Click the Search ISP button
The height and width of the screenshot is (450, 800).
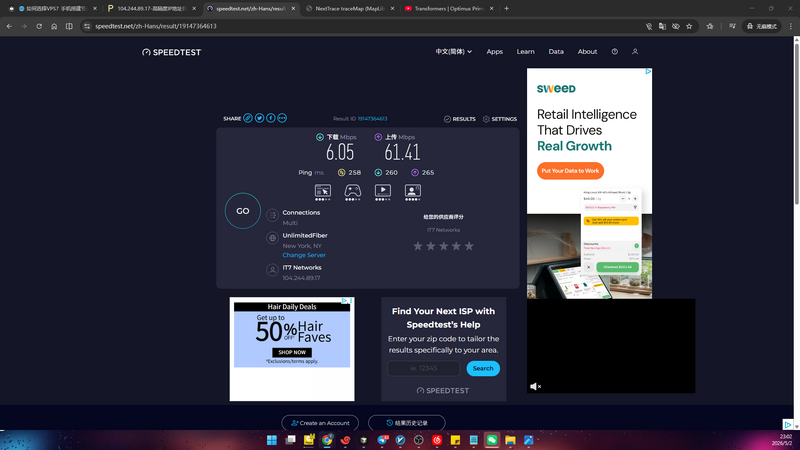(483, 368)
